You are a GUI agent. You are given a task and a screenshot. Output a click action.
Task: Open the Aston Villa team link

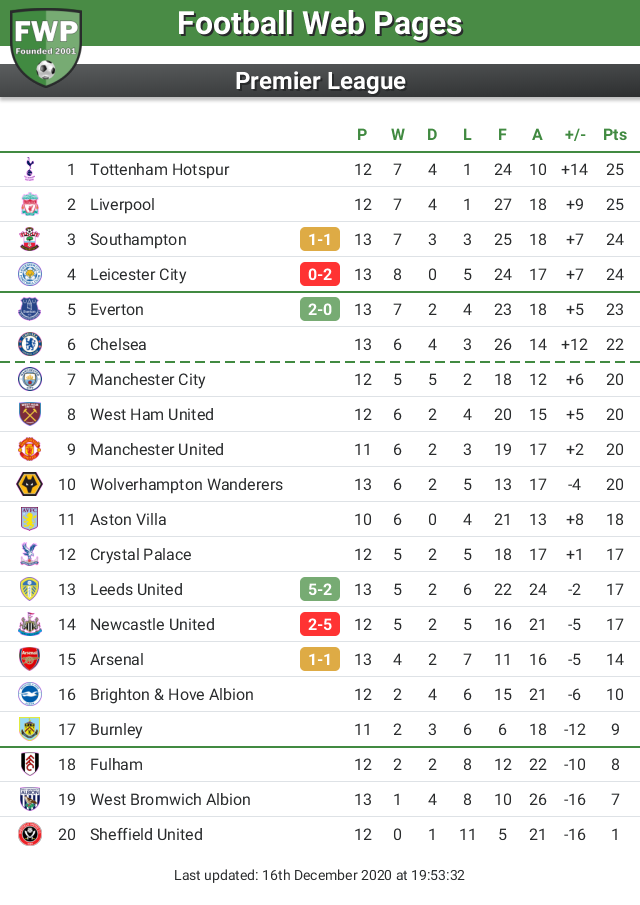click(x=128, y=519)
